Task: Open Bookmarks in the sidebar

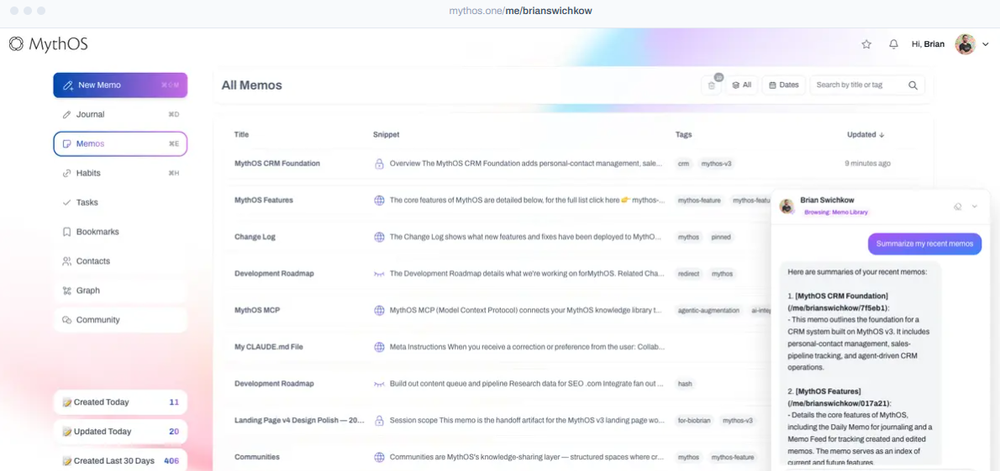Action: tap(120, 232)
